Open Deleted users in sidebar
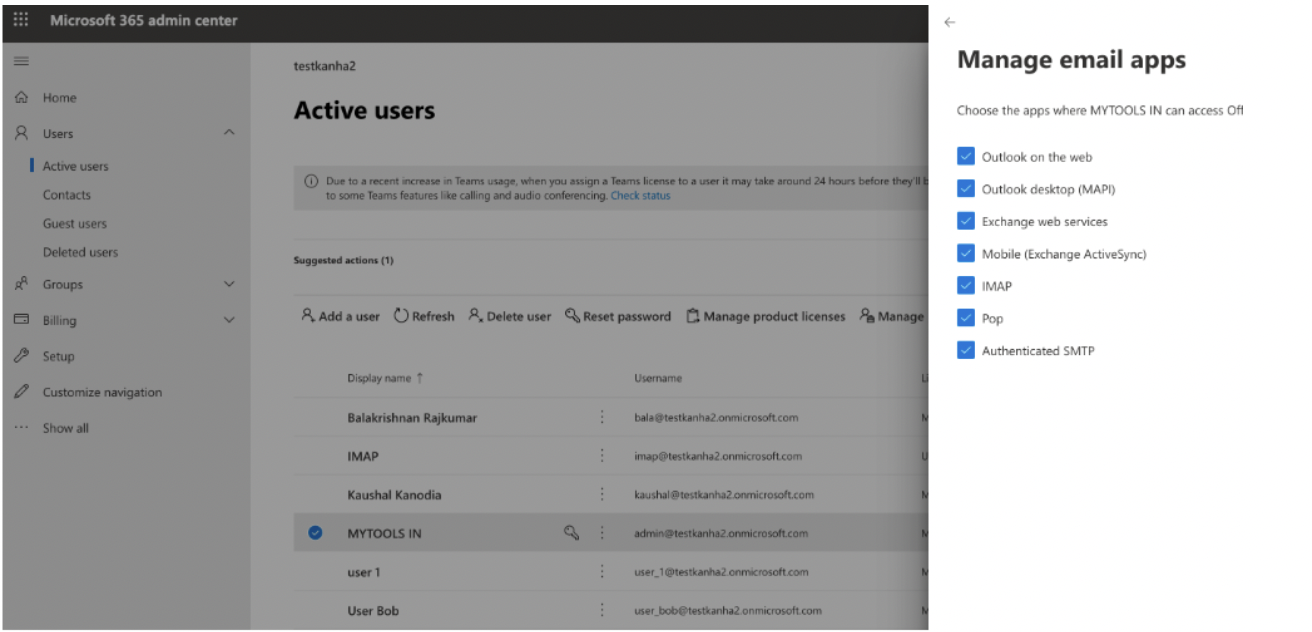 click(80, 252)
